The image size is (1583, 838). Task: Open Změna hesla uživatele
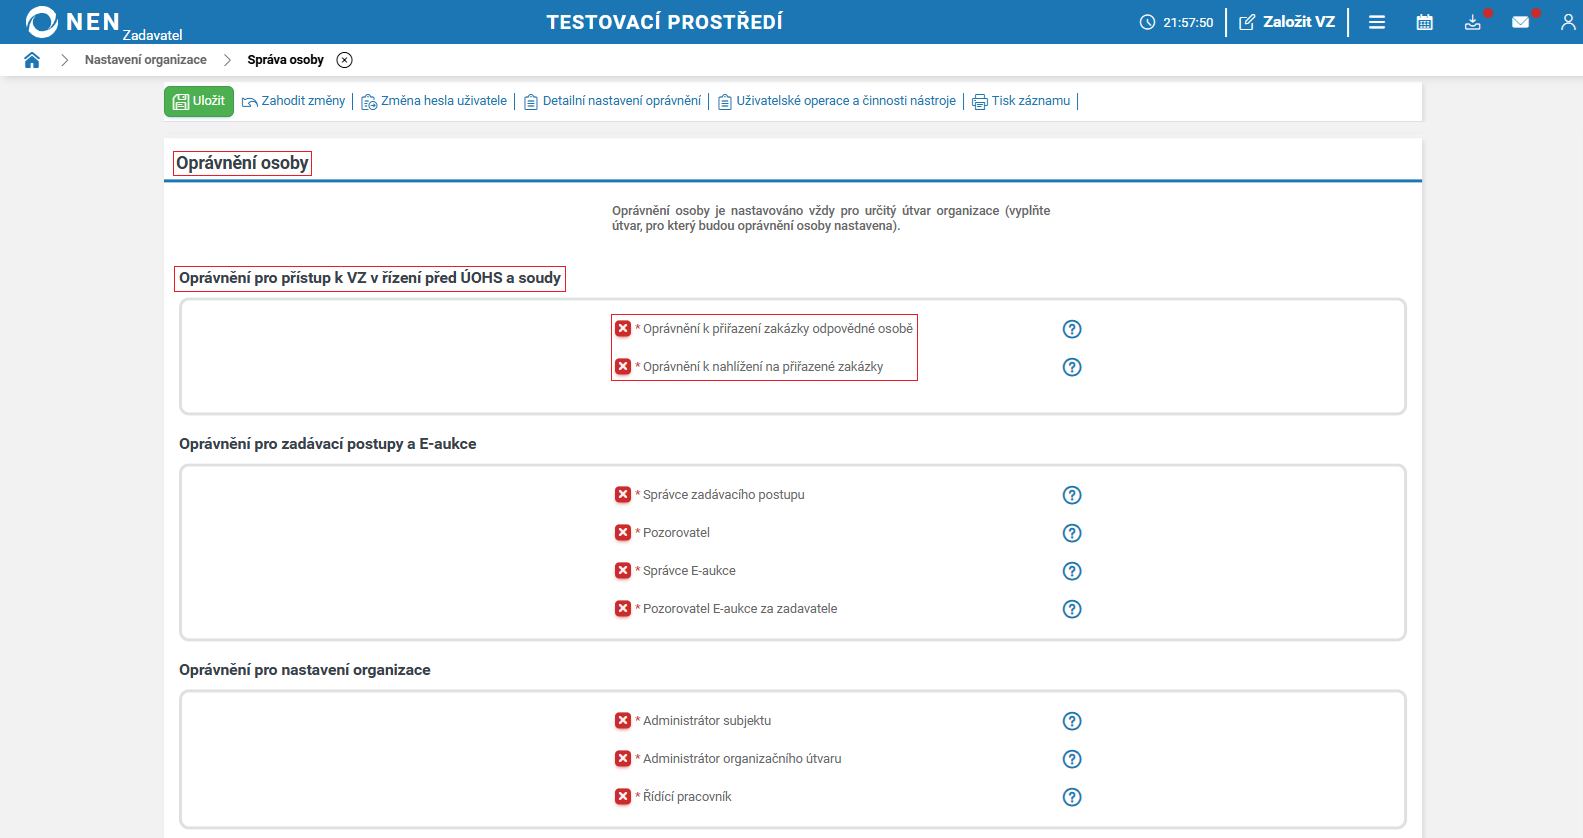click(434, 101)
